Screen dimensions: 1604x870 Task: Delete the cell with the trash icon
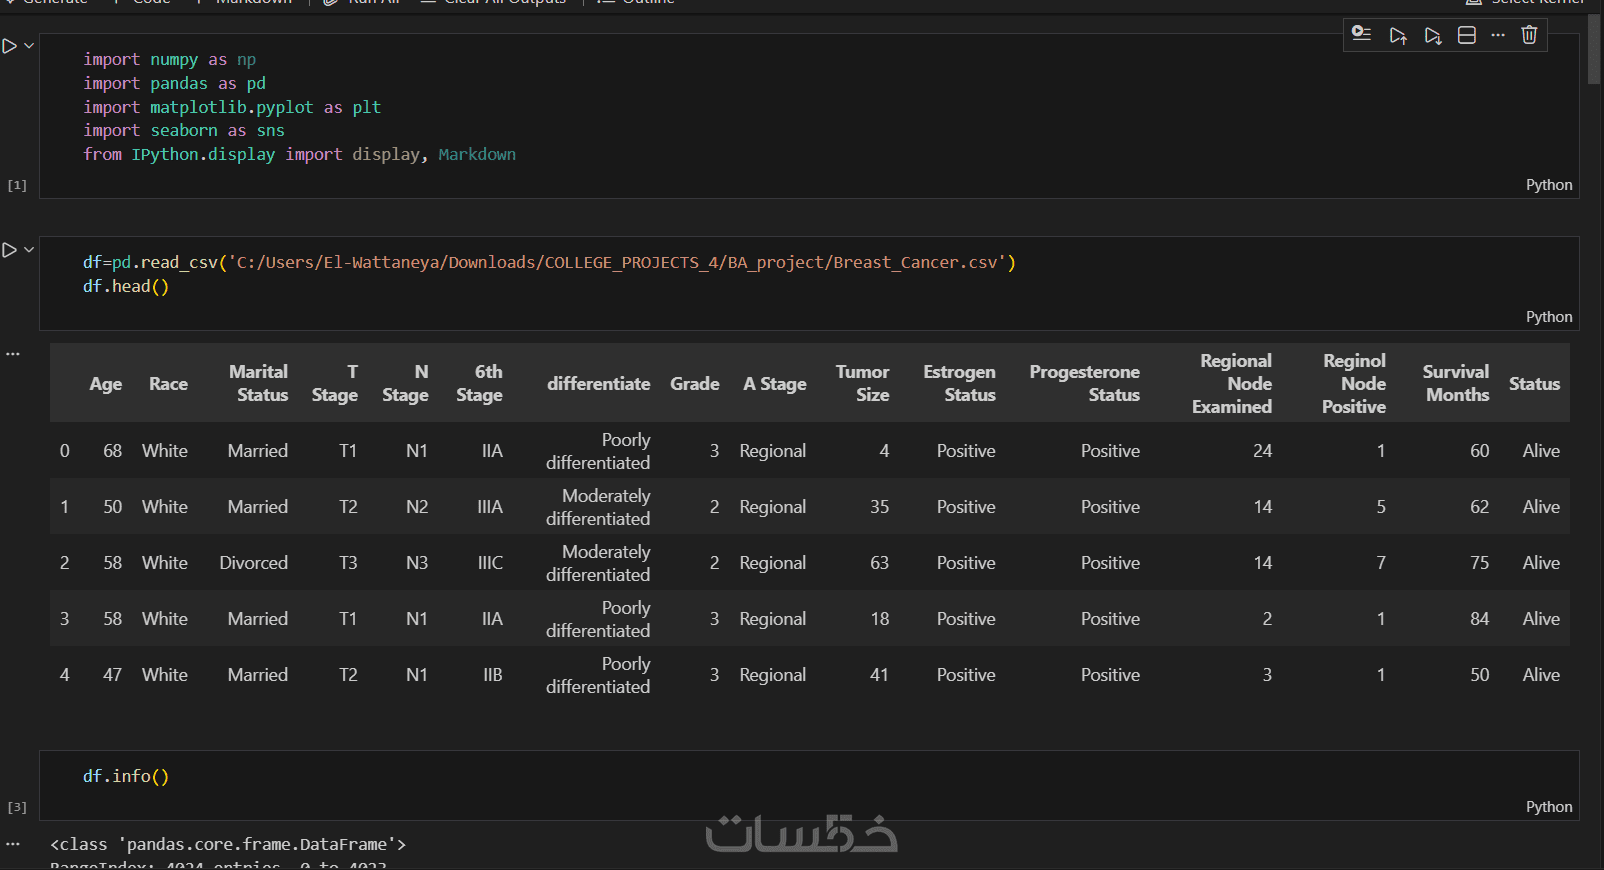[x=1529, y=35]
